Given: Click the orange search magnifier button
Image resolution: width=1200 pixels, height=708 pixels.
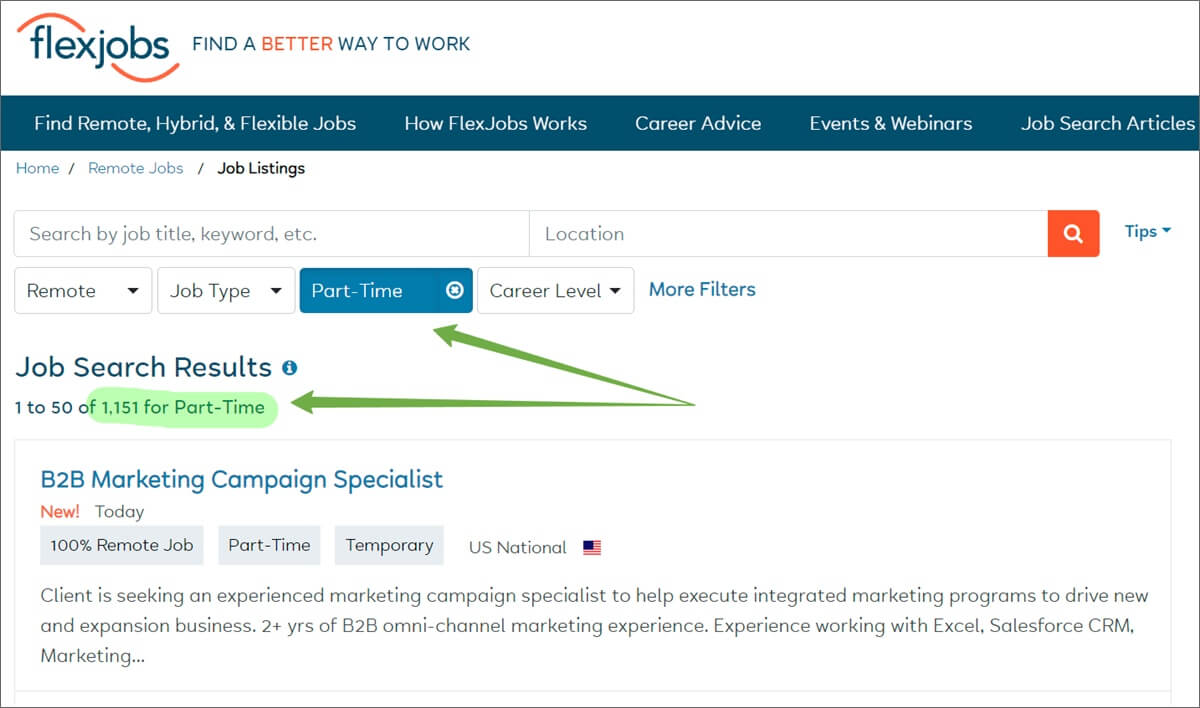Looking at the screenshot, I should (x=1073, y=234).
